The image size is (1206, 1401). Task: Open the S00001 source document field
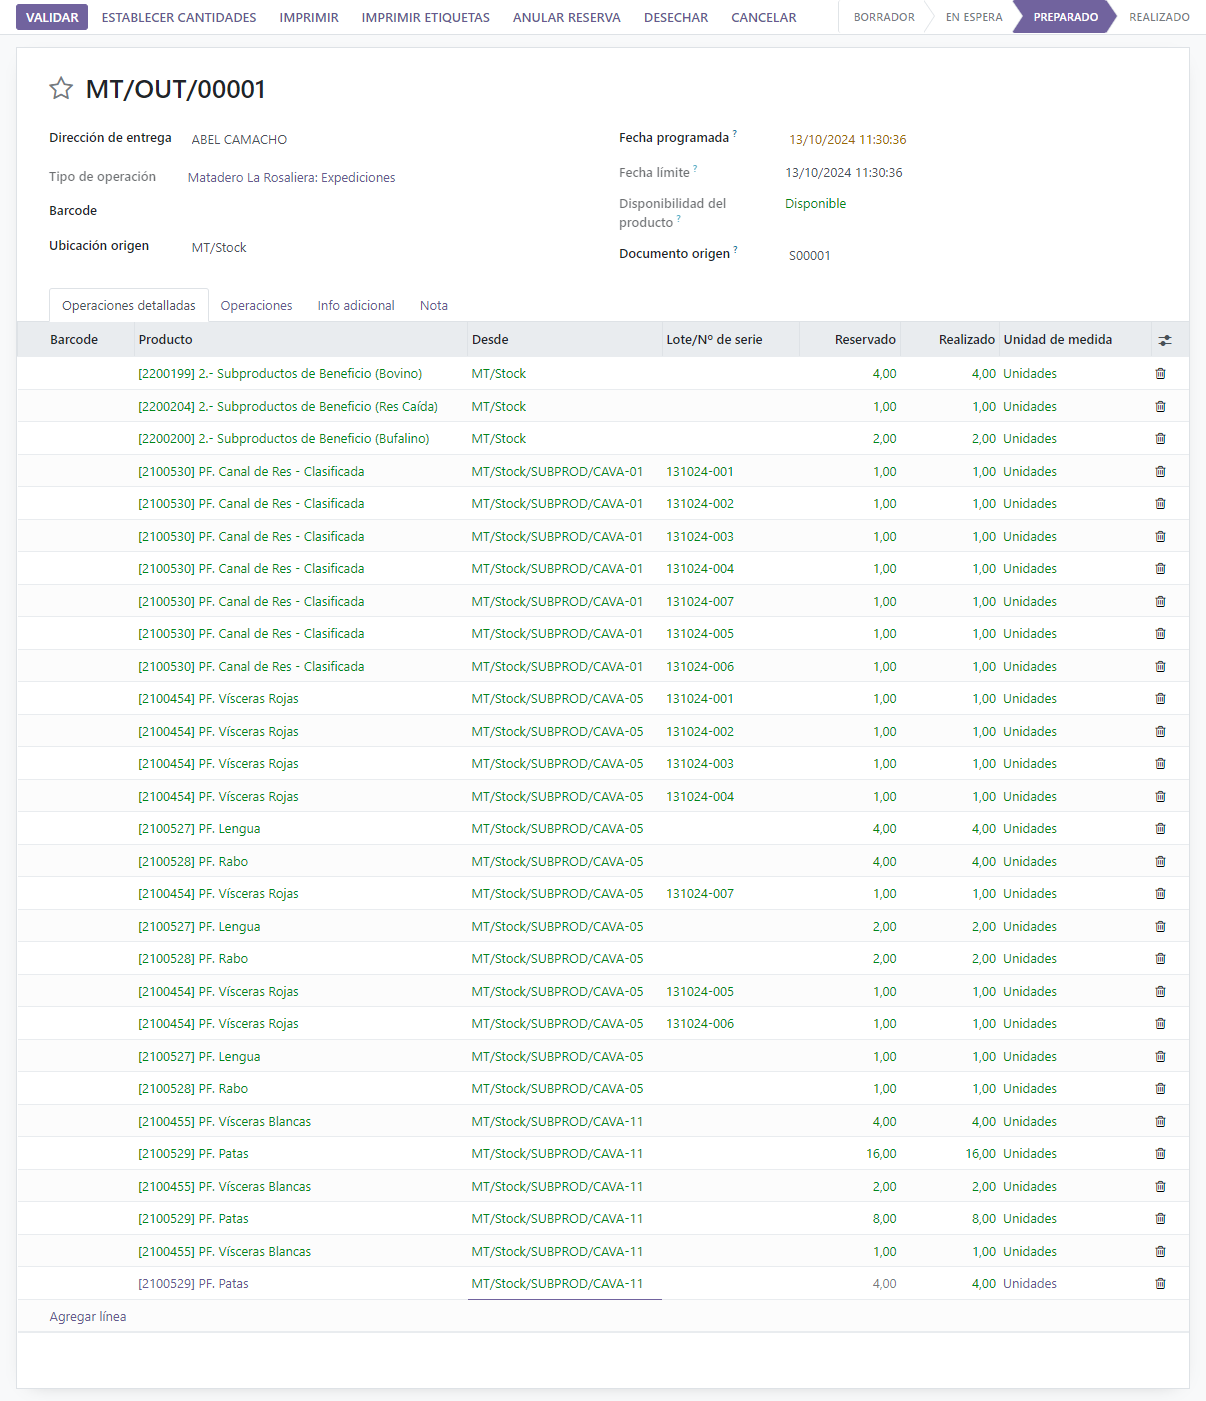point(810,256)
